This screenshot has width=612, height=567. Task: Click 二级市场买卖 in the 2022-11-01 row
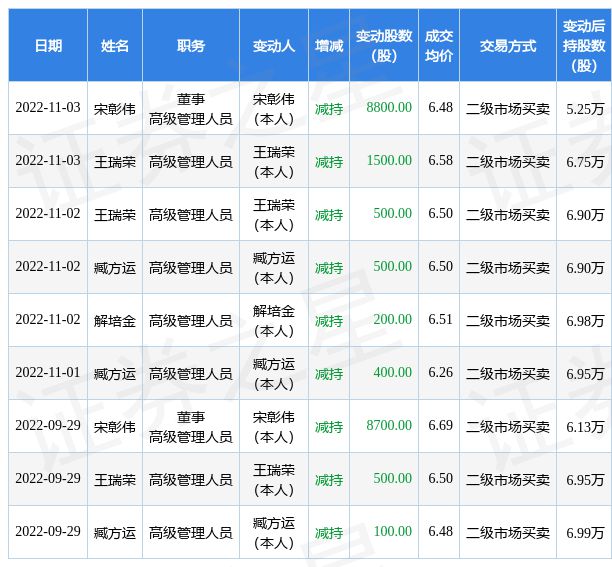tap(508, 374)
